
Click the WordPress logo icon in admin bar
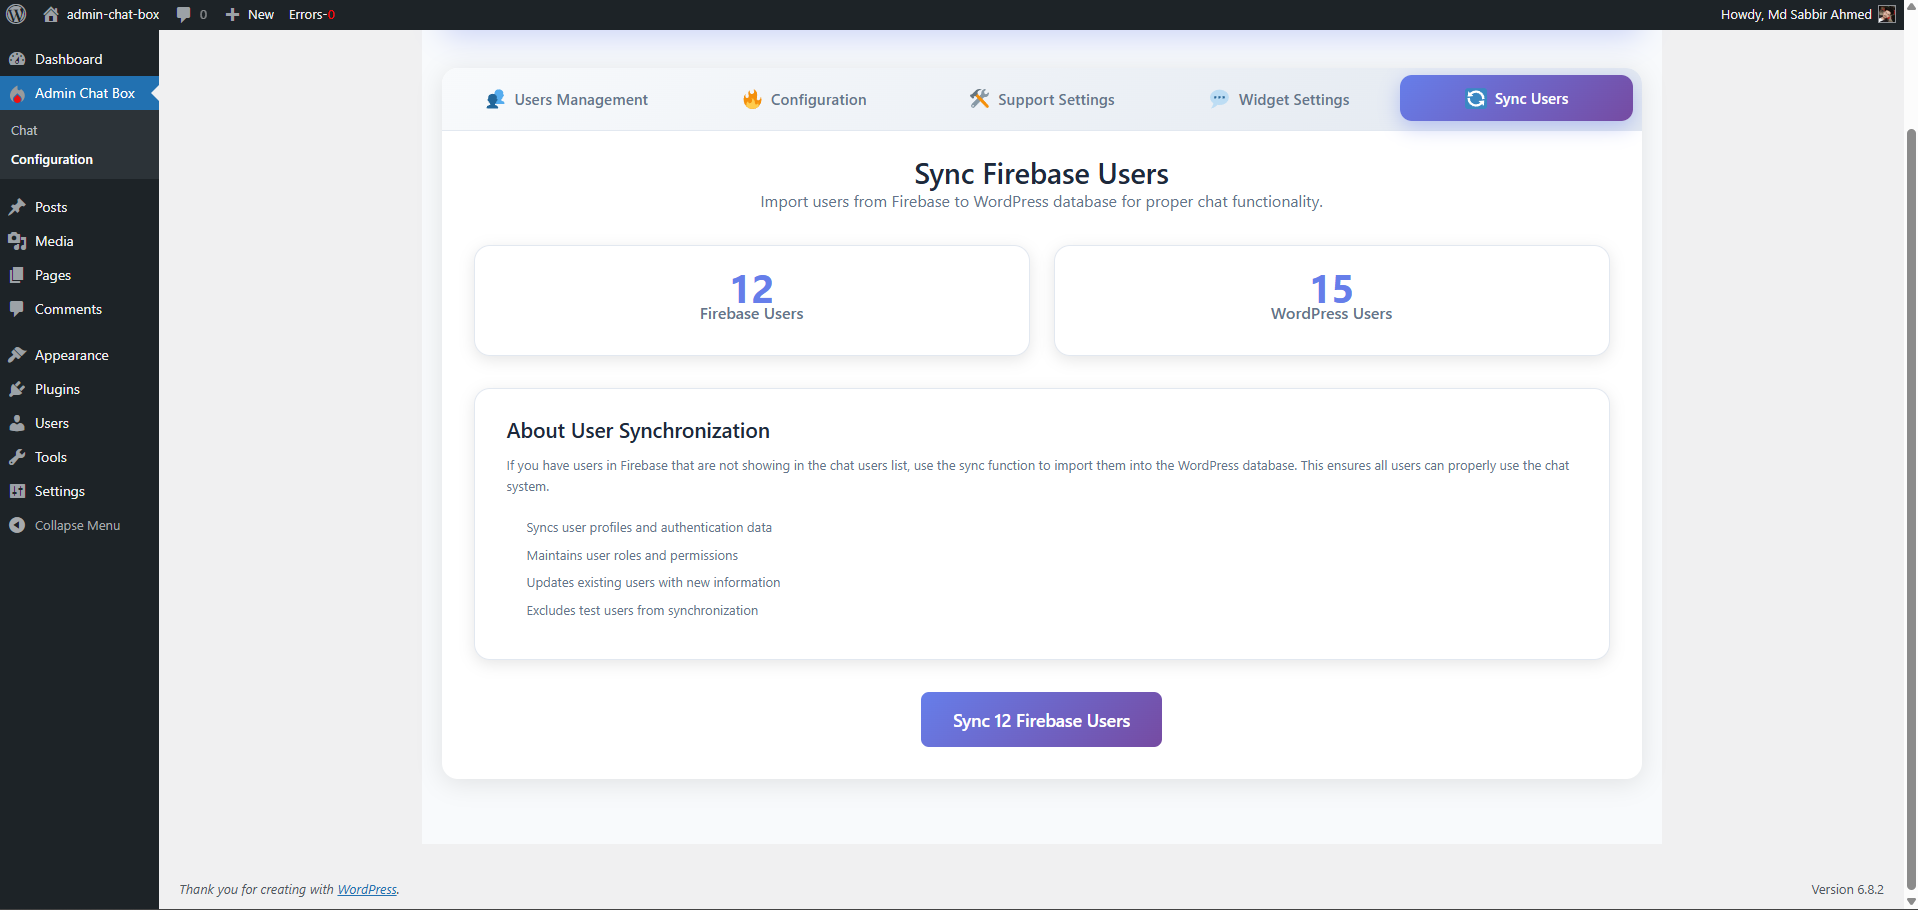[x=16, y=14]
